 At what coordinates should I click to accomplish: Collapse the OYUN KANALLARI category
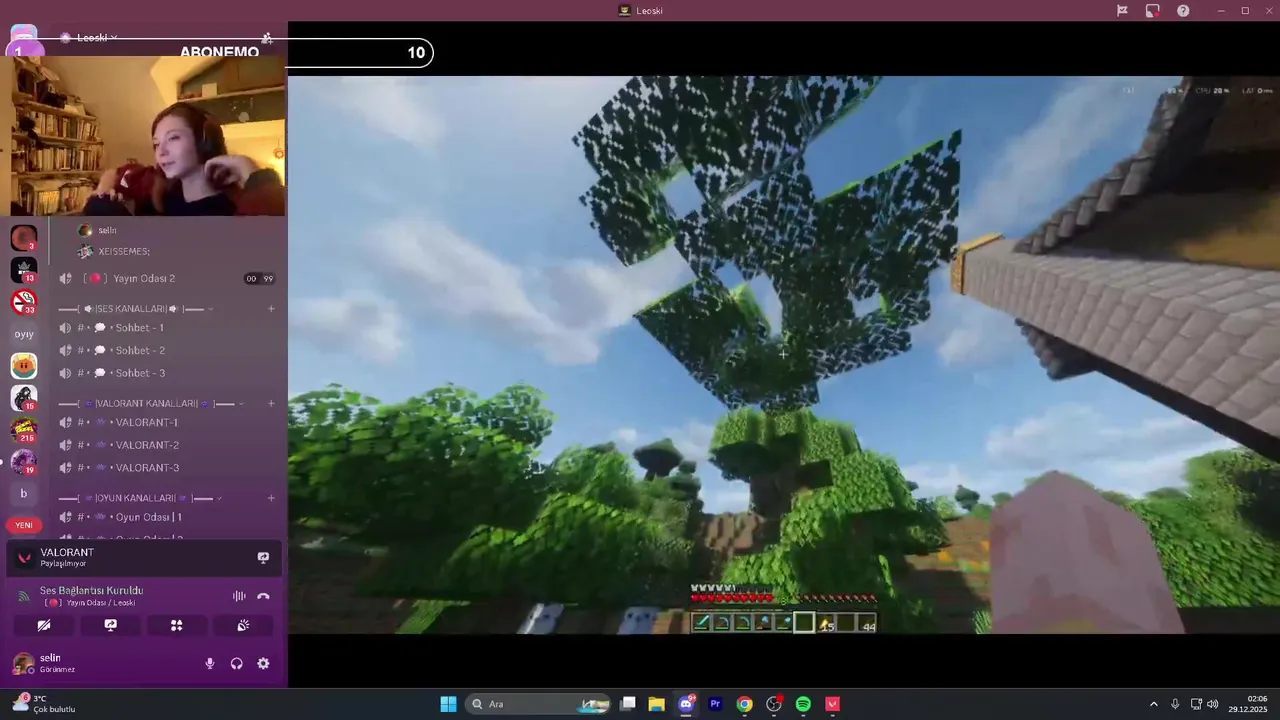(x=140, y=498)
